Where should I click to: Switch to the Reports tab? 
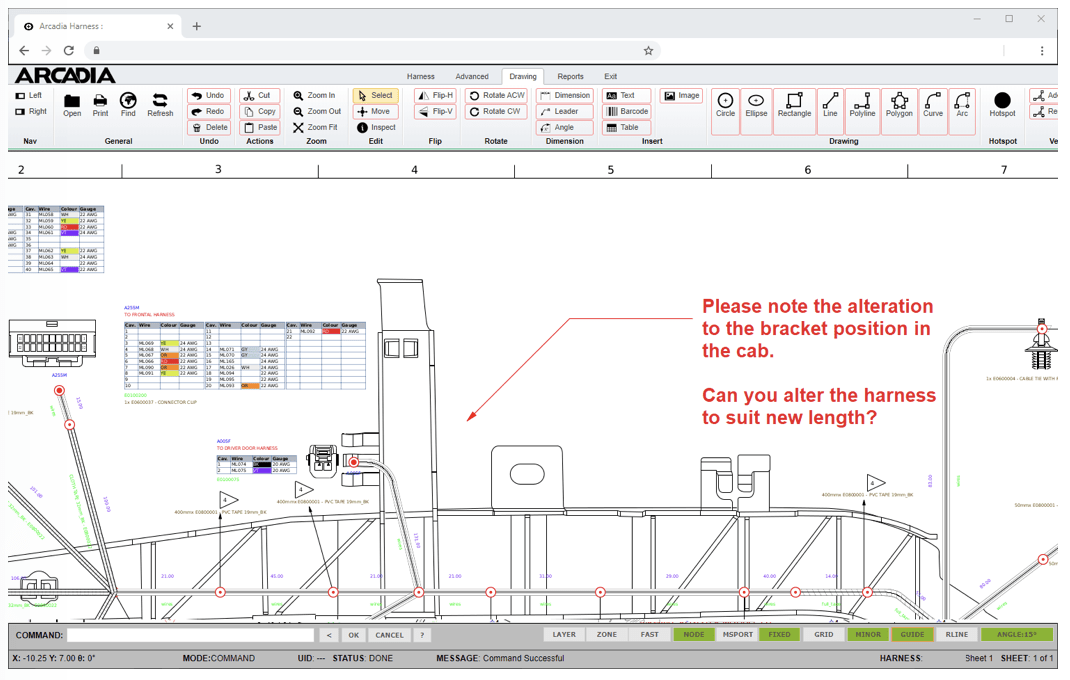(570, 76)
